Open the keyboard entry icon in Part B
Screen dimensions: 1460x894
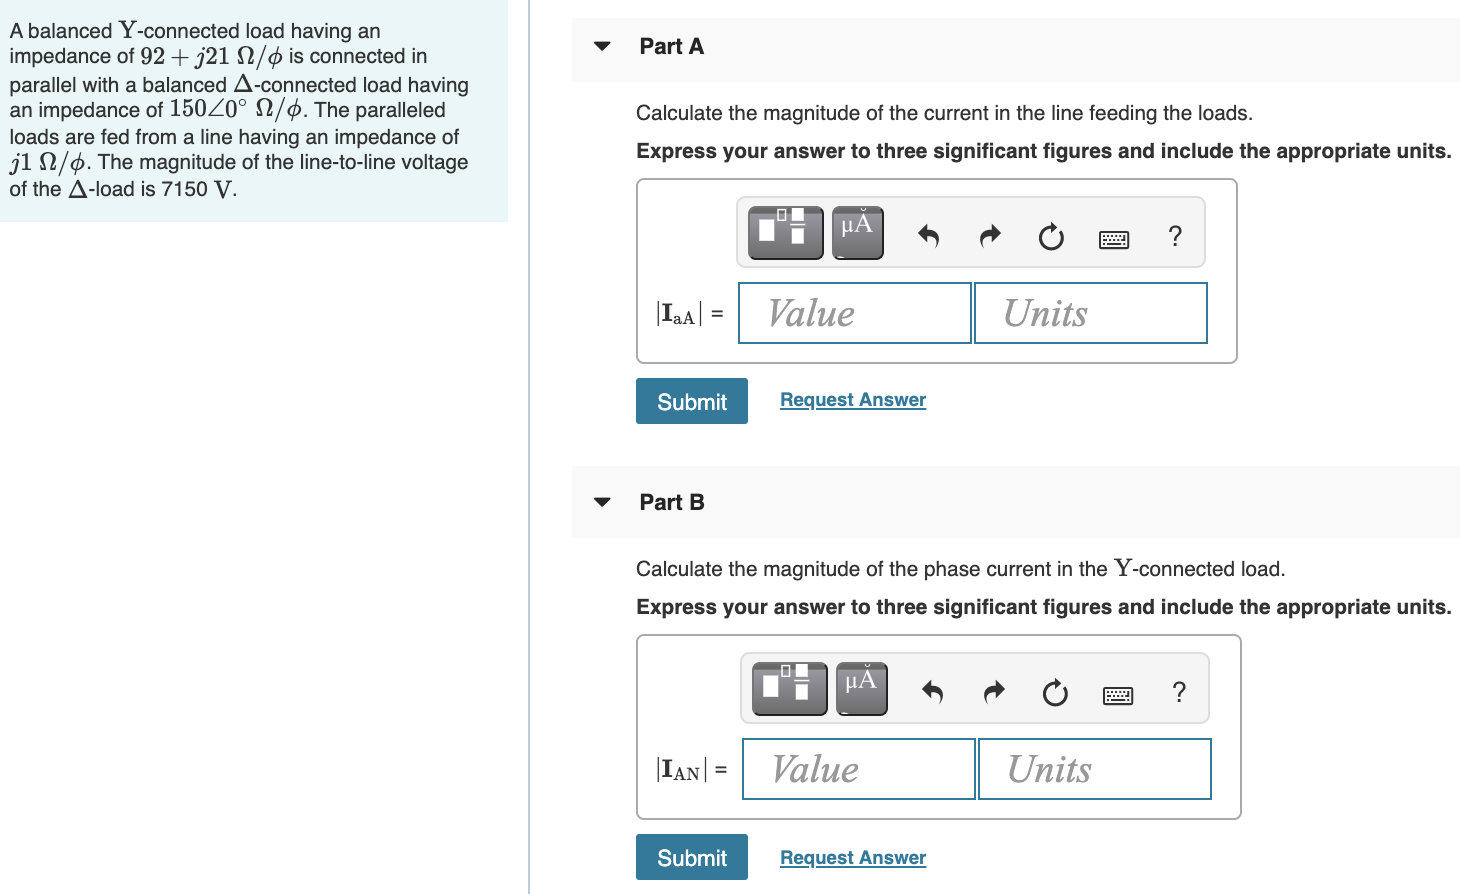1118,693
